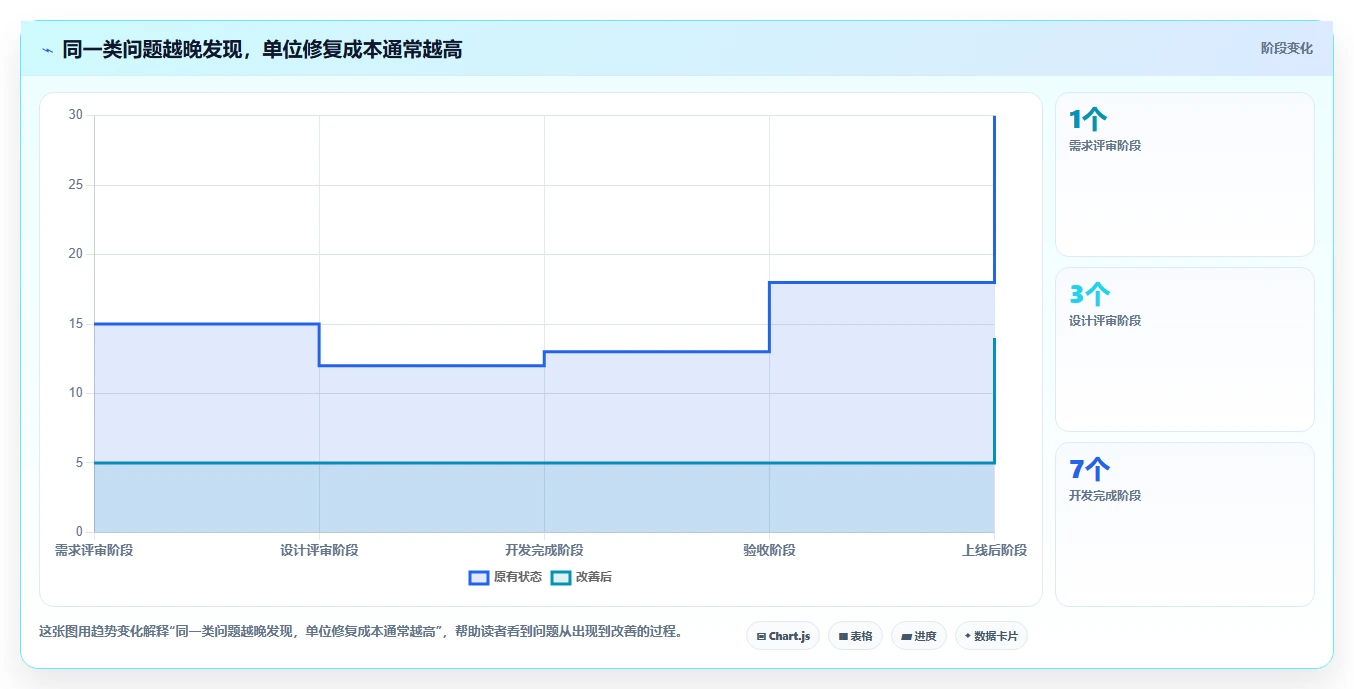The height and width of the screenshot is (689, 1354).
Task: Click the blue 原有状态 legend color box
Action: tap(479, 577)
